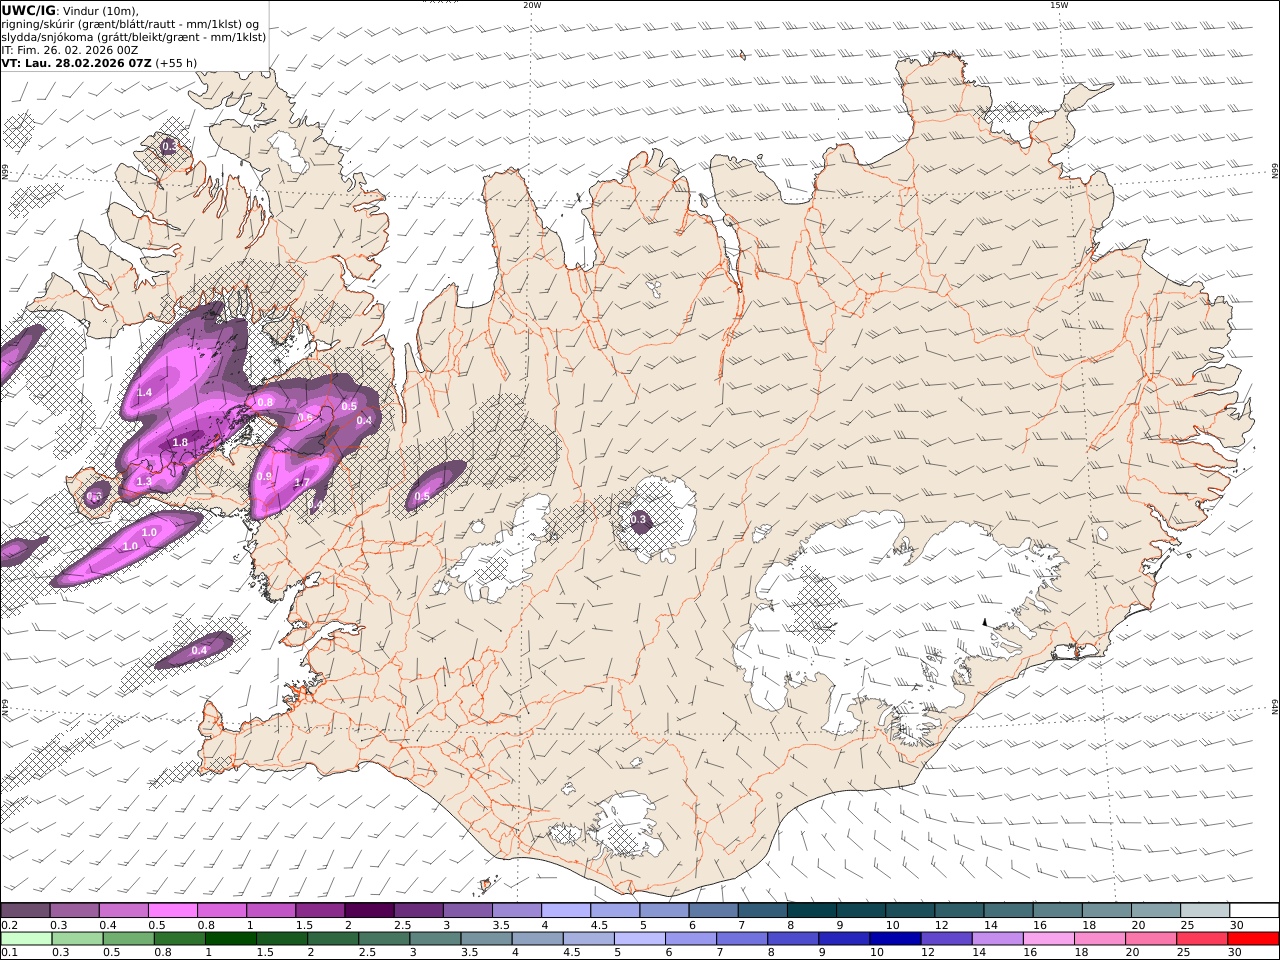Click the '0.9' precipitation value on map
This screenshot has height=960, width=1280.
[x=264, y=476]
